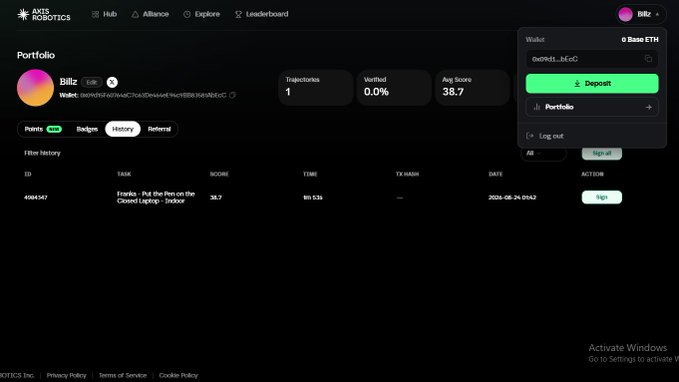Click the score value 38.7 in table
The image size is (679, 382).
tap(216, 197)
